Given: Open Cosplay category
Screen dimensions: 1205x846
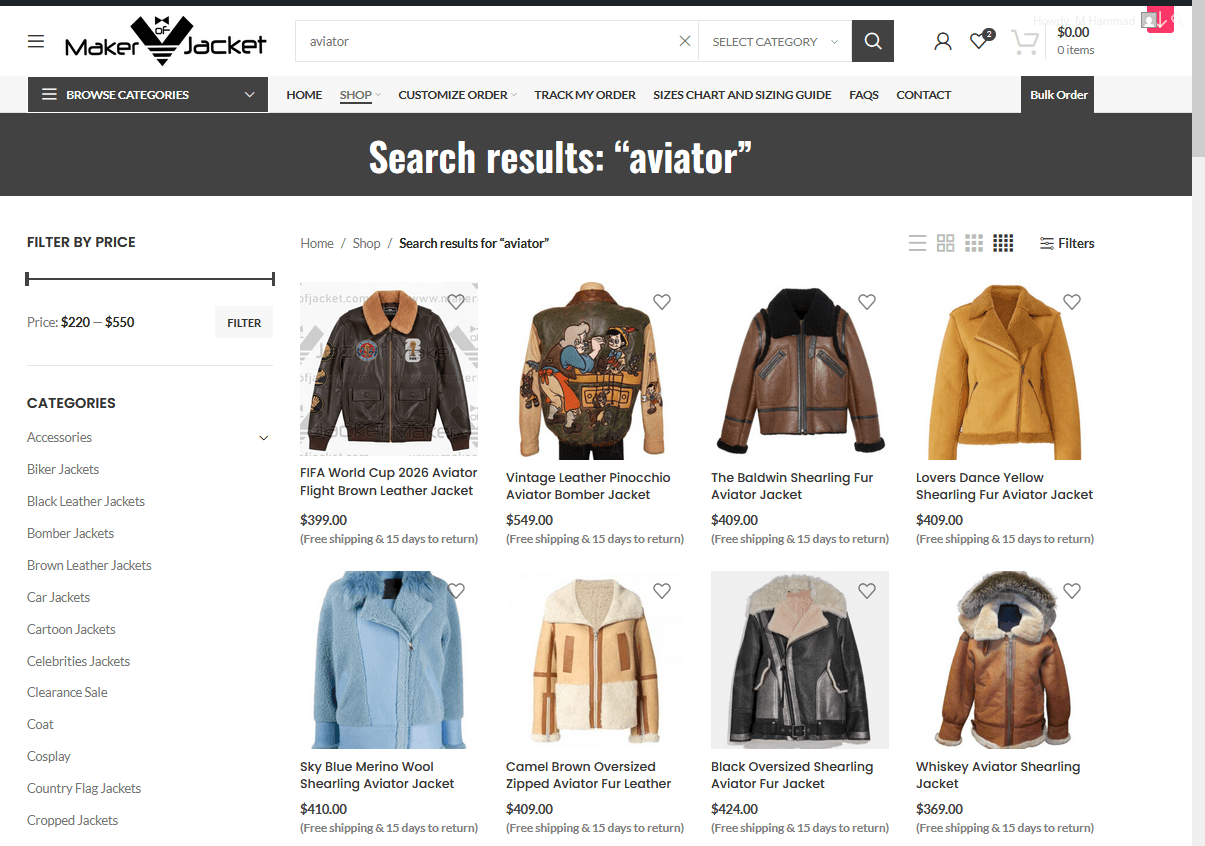Looking at the screenshot, I should click(x=49, y=756).
